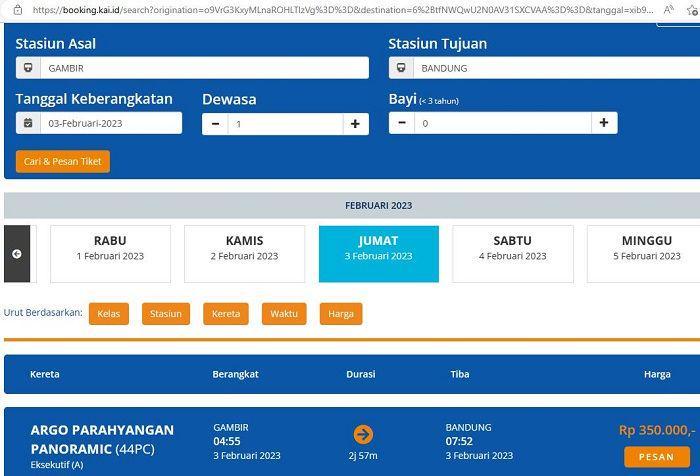Decrease Bayi passenger count
Image resolution: width=700 pixels, height=476 pixels.
pos(402,123)
